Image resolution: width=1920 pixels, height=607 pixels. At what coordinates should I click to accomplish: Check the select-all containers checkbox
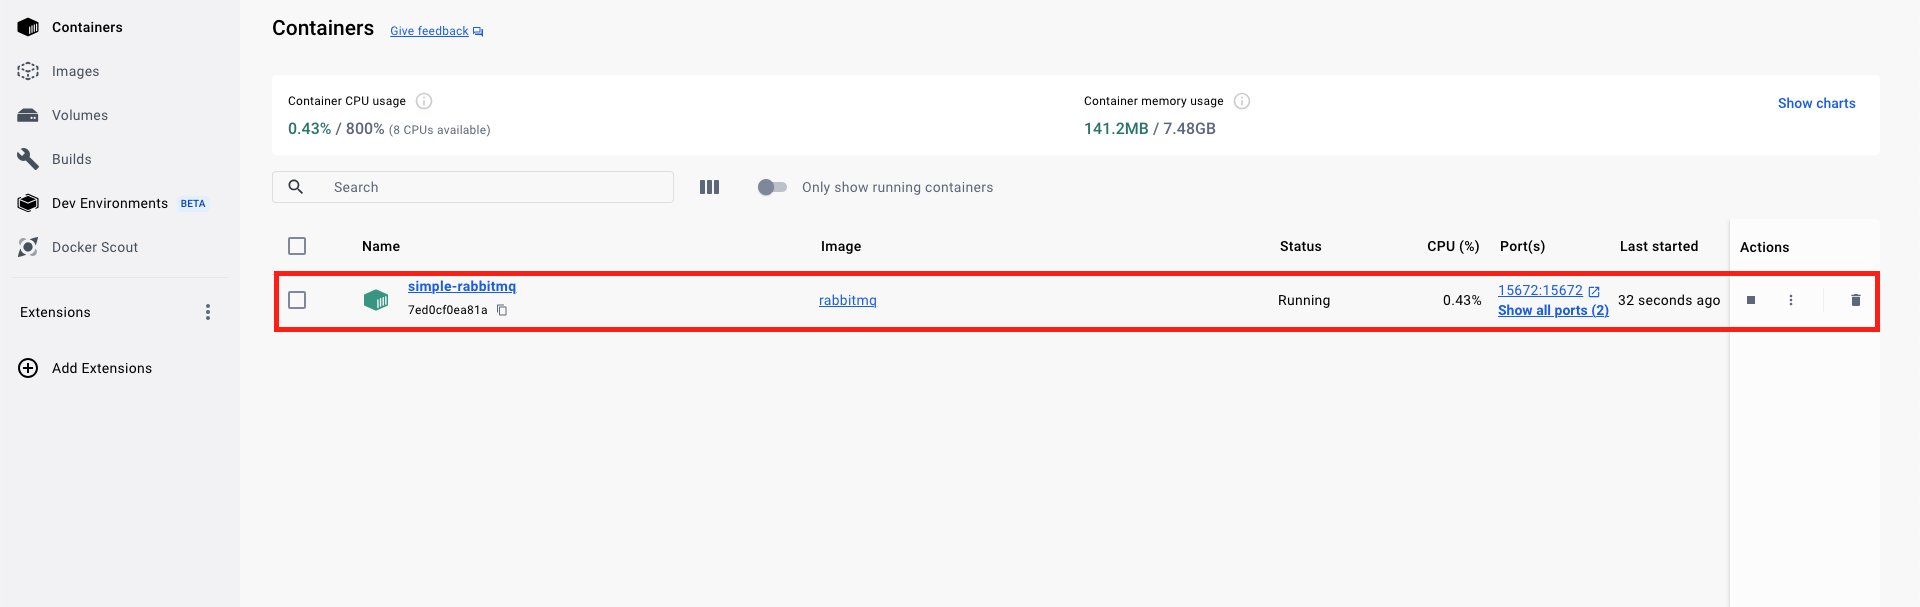point(297,246)
